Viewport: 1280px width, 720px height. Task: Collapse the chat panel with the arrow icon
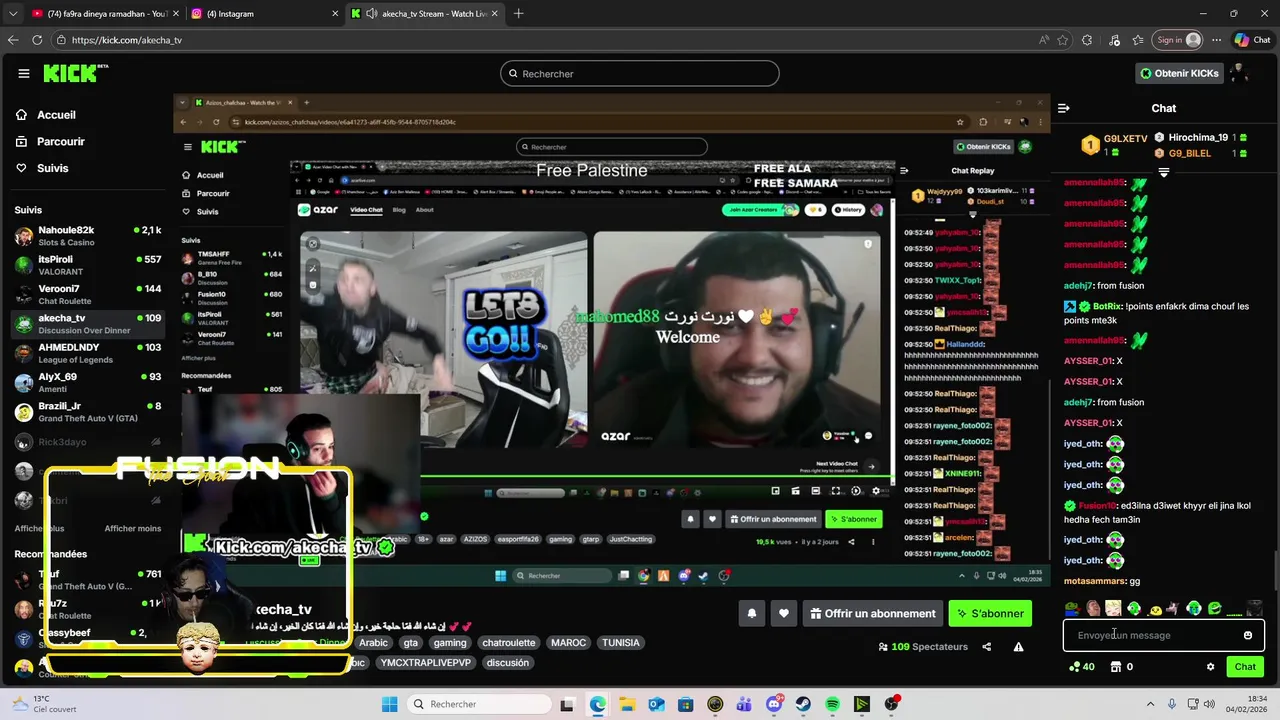click(x=1064, y=108)
